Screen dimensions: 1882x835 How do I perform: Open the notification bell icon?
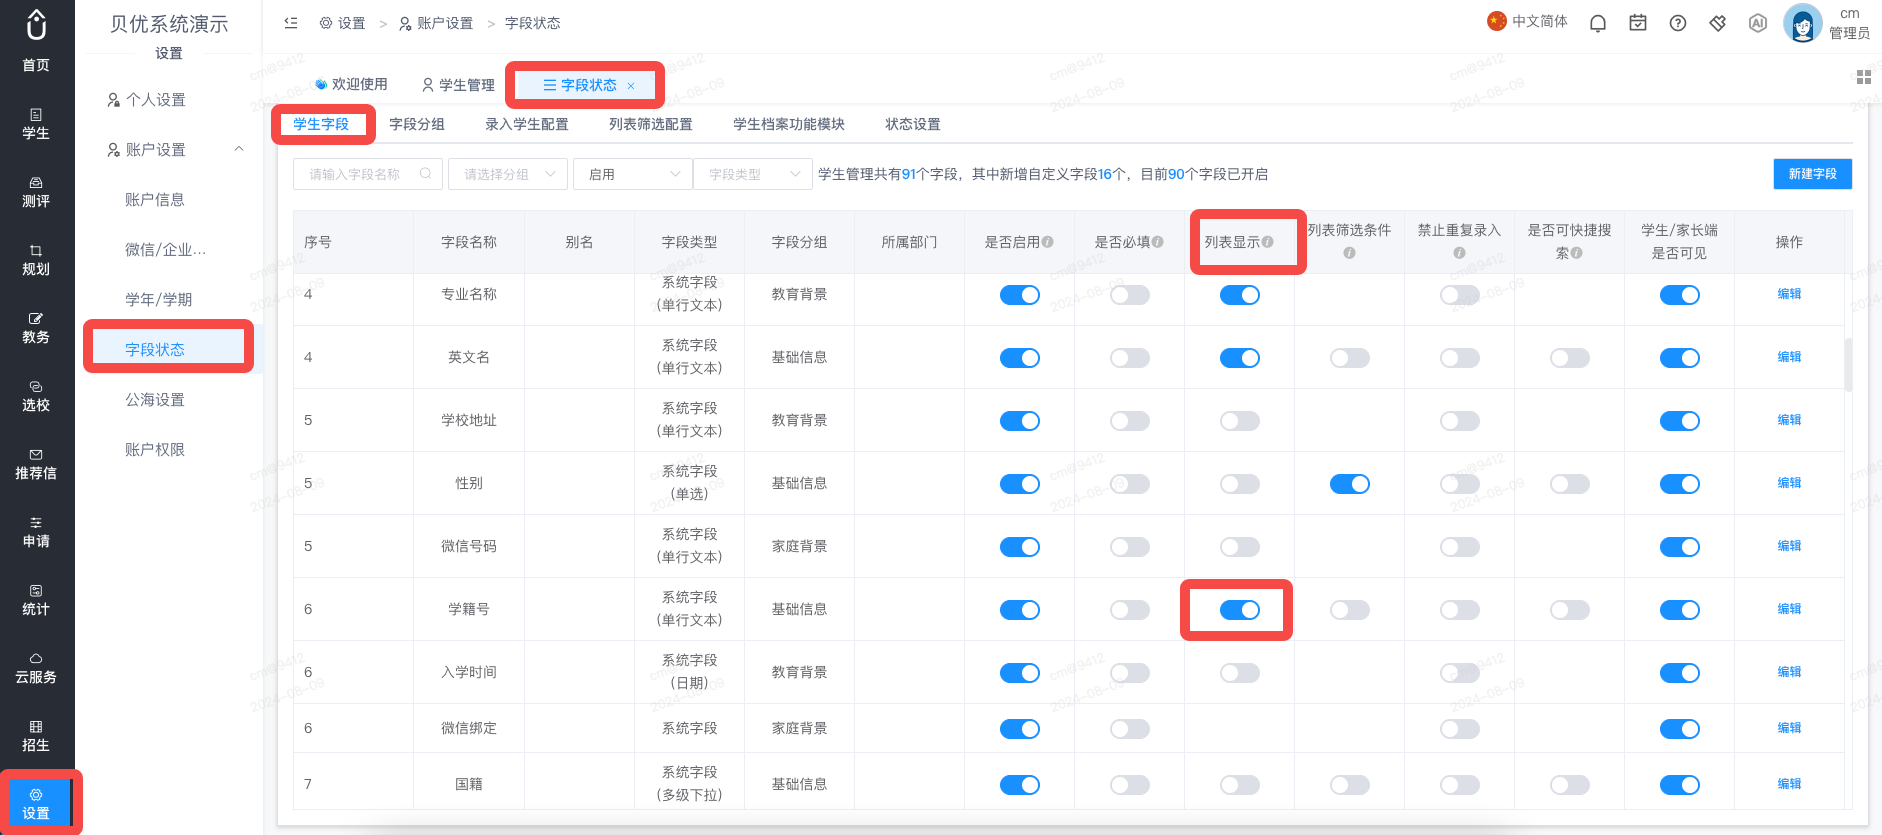[x=1598, y=23]
